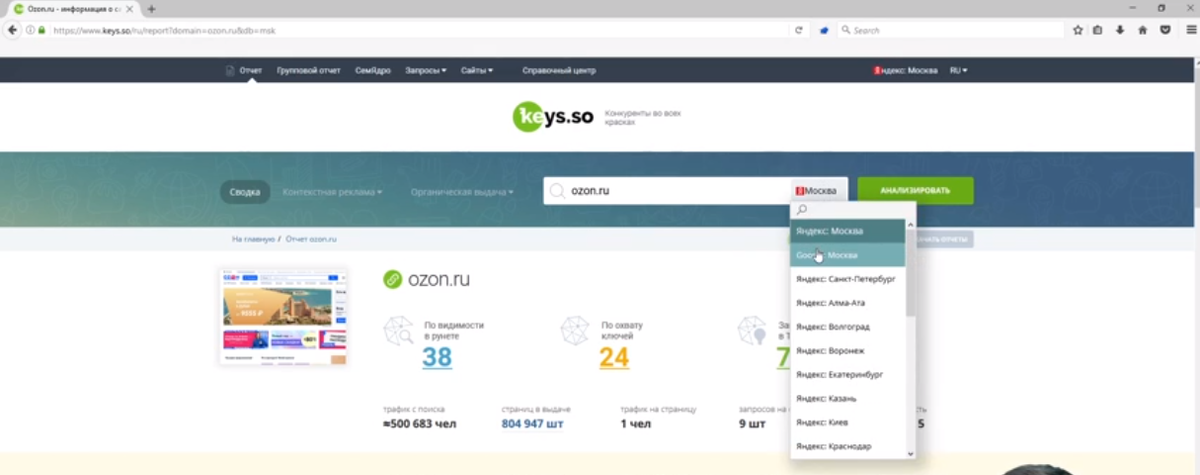Image resolution: width=1200 pixels, height=475 pixels.
Task: Go to the browser home icon
Action: (1142, 30)
